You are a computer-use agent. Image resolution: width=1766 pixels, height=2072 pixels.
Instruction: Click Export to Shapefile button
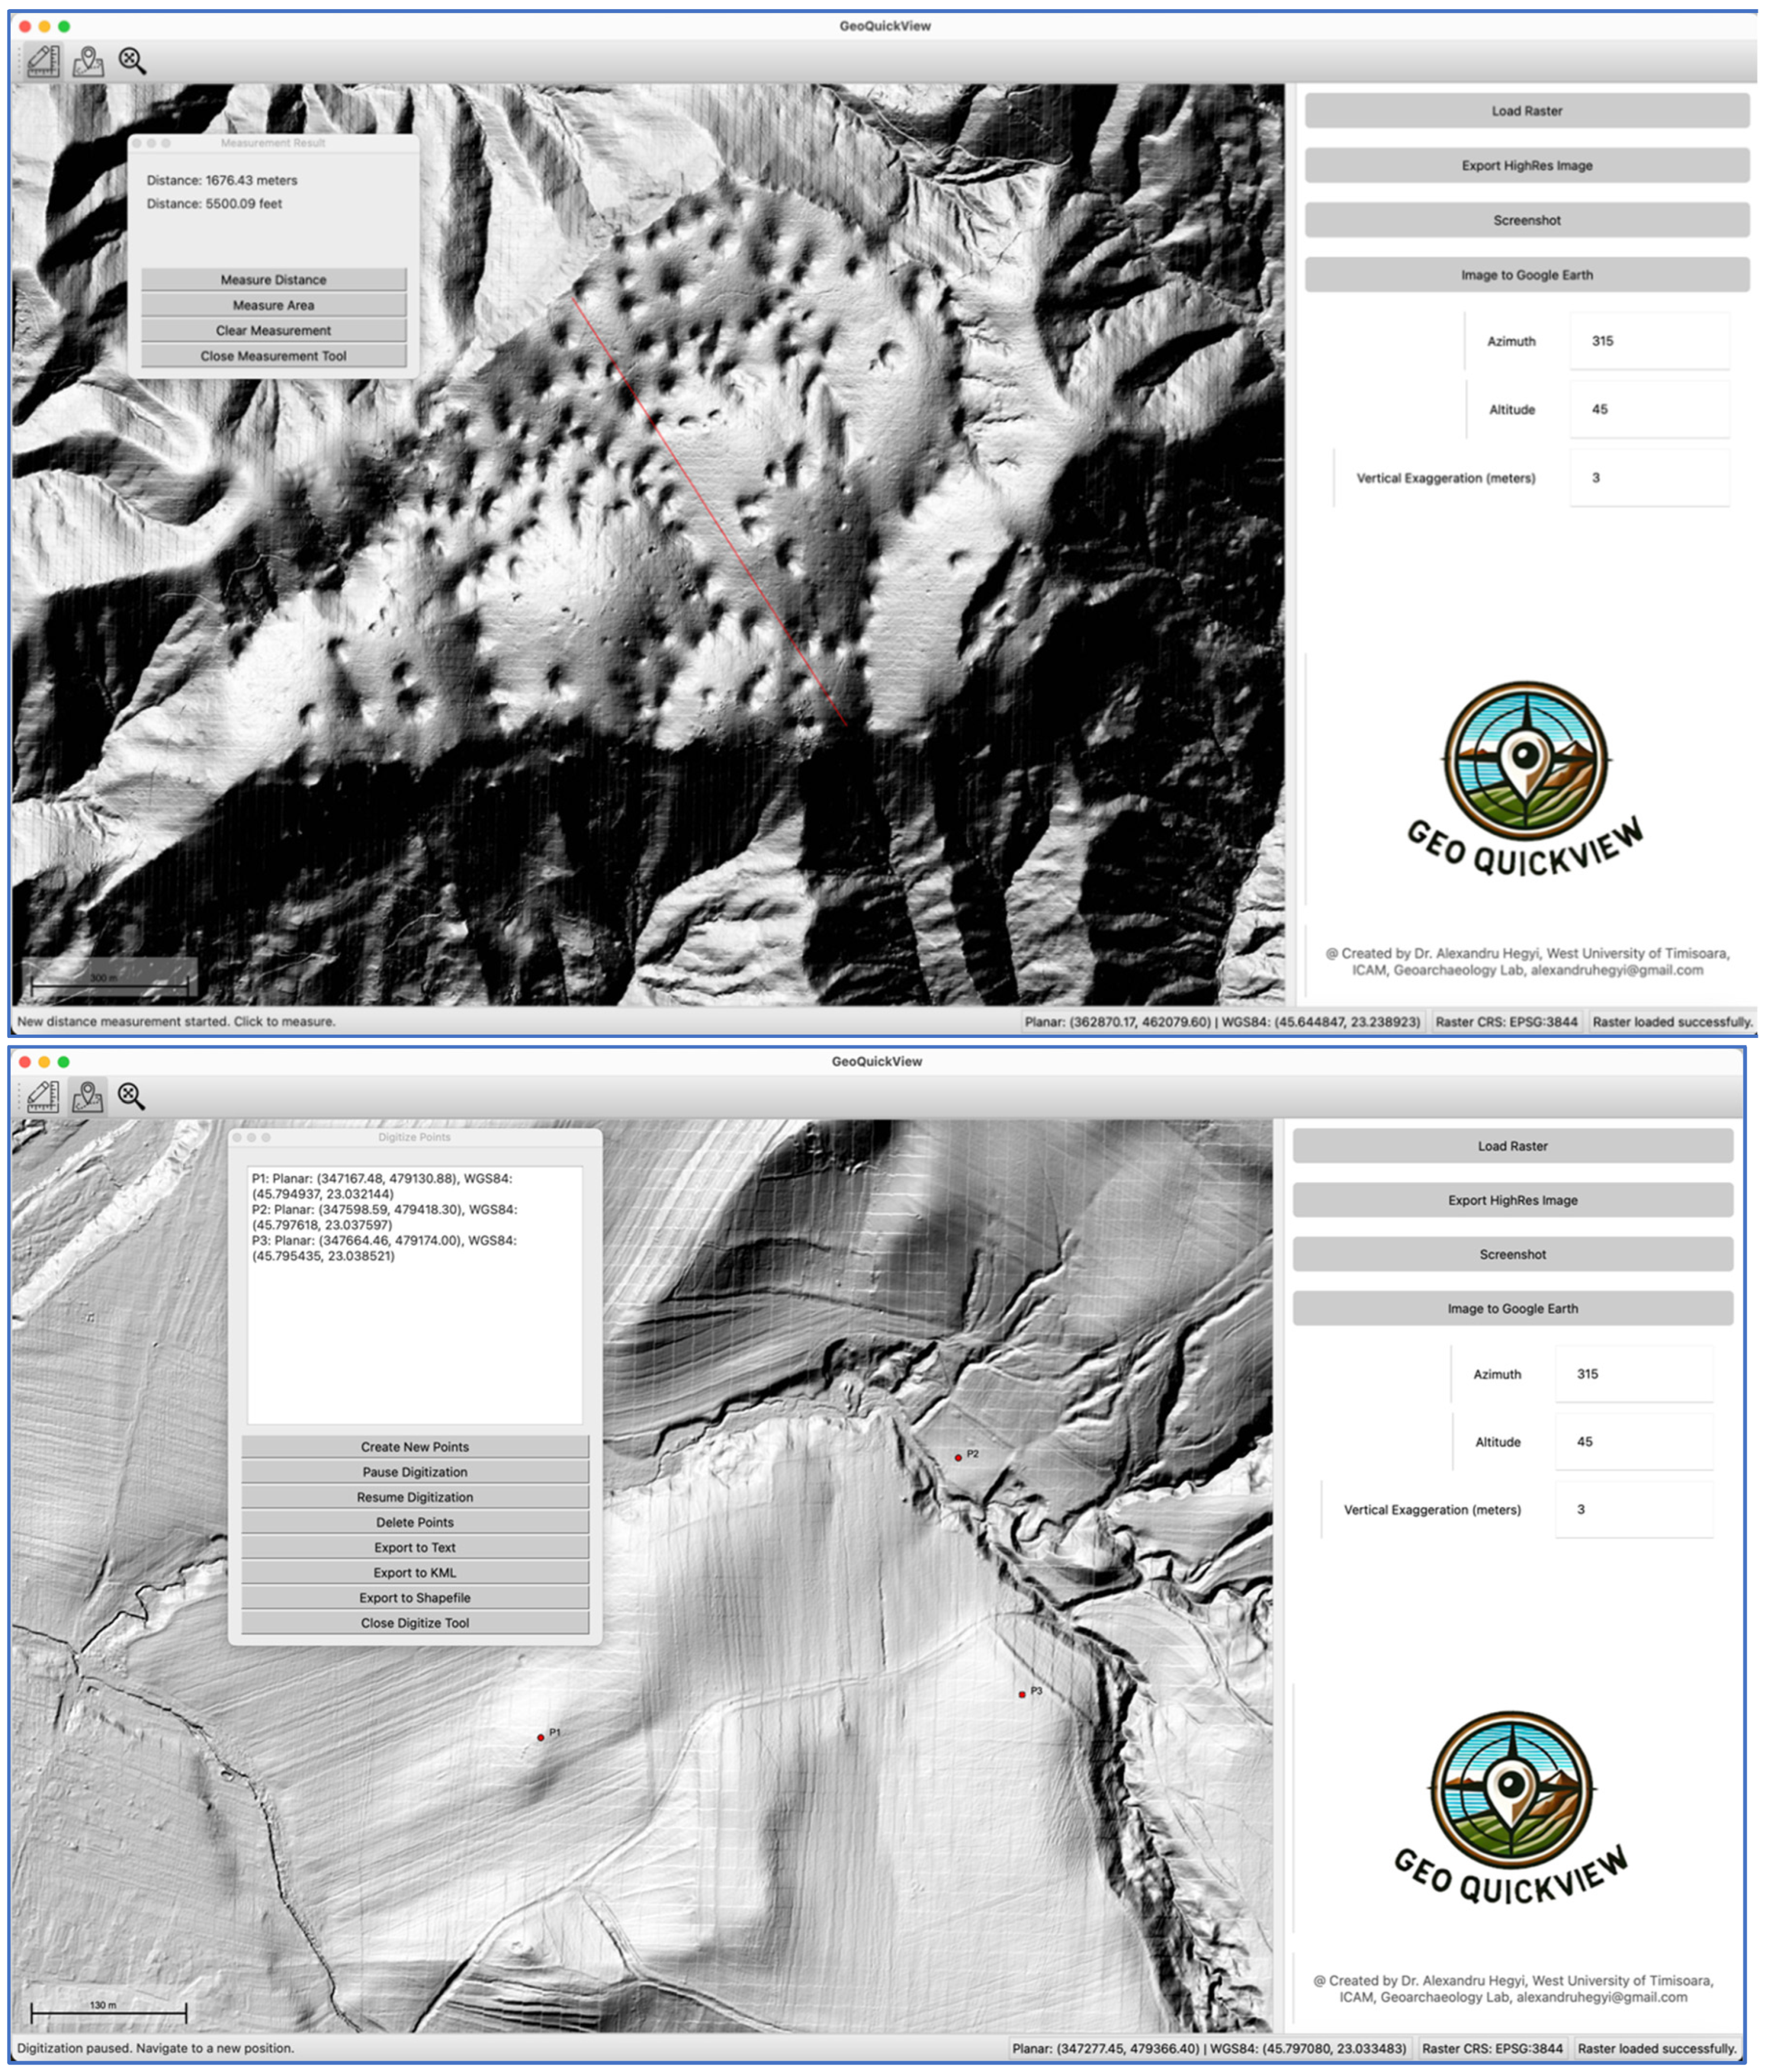click(x=414, y=1598)
